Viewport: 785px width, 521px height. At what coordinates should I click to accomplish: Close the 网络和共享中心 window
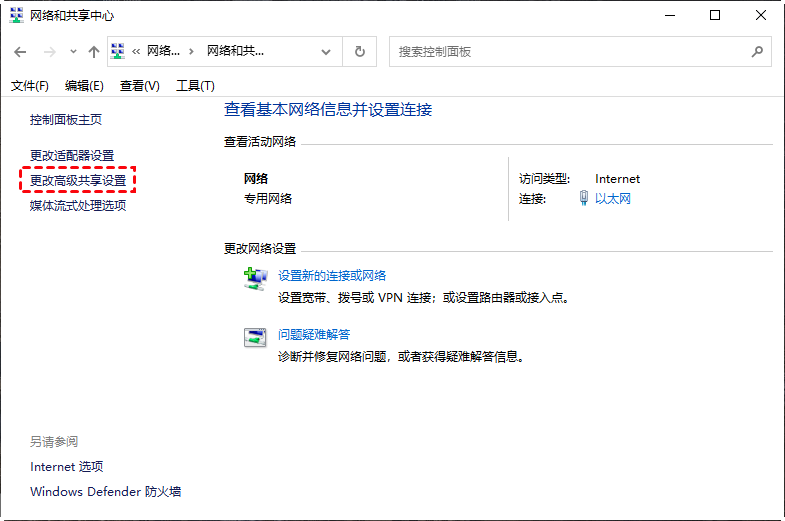pyautogui.click(x=760, y=16)
